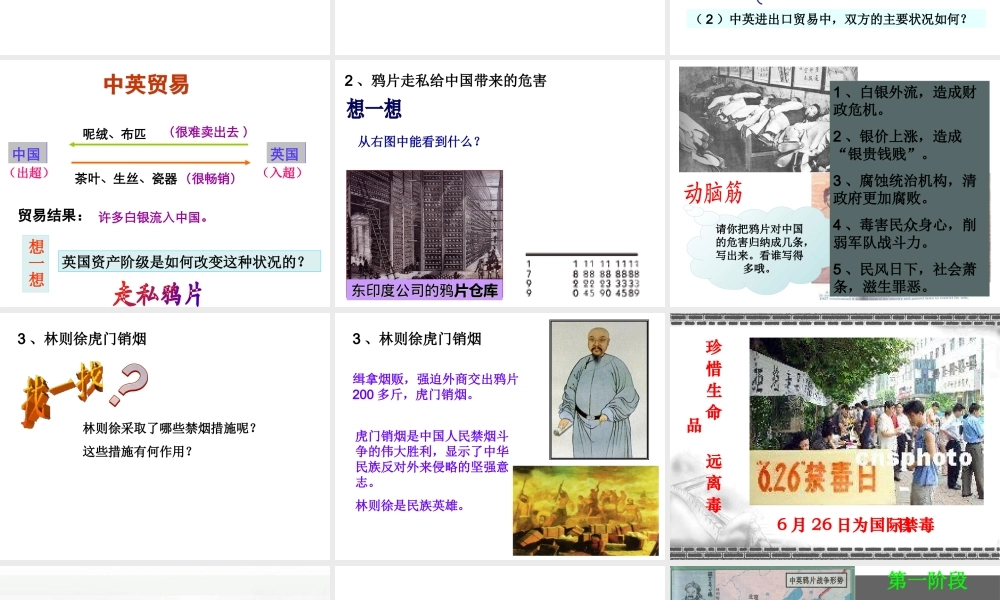Open the Lin Zexu portrait image

[x=599, y=389]
